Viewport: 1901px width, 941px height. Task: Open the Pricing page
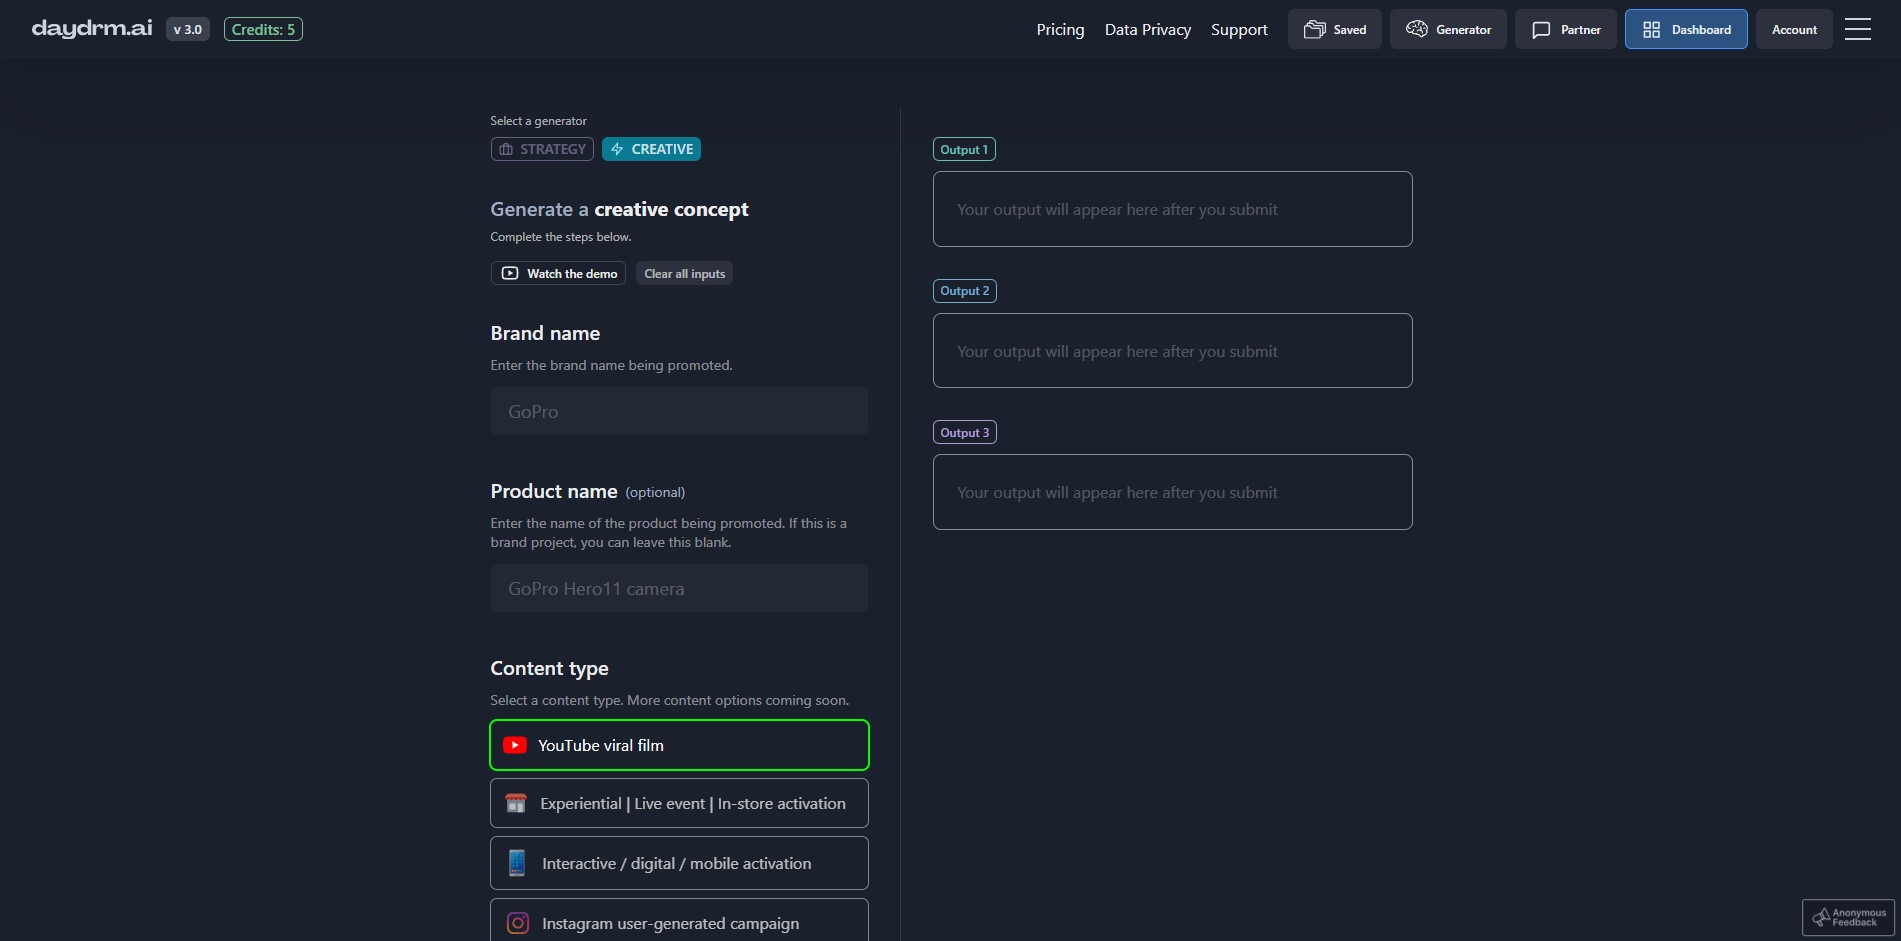coord(1060,29)
